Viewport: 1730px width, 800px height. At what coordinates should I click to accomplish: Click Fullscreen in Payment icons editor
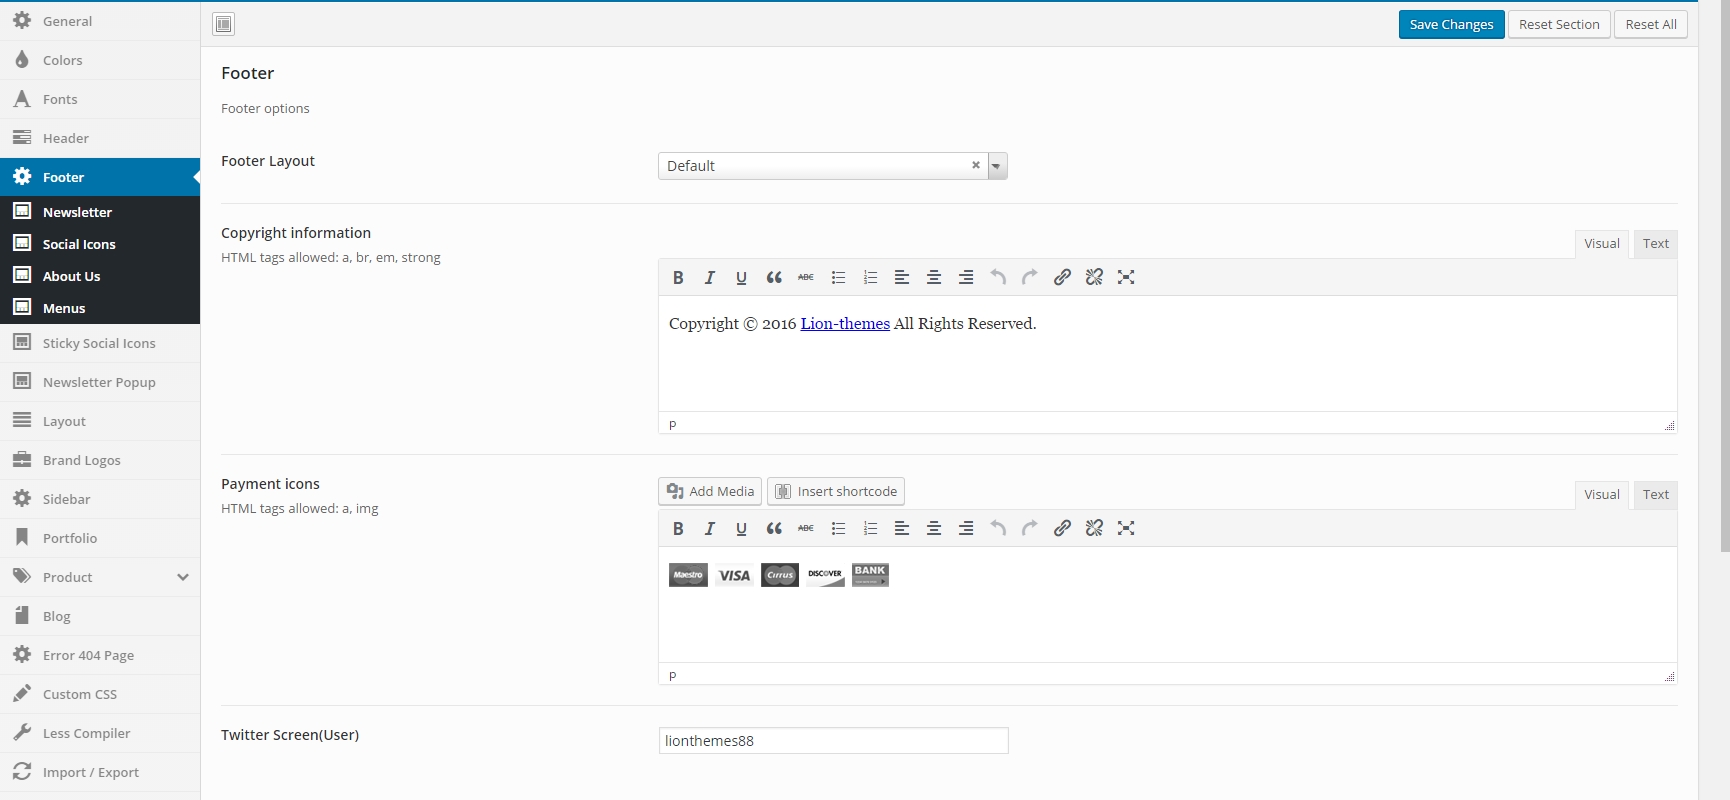tap(1126, 528)
